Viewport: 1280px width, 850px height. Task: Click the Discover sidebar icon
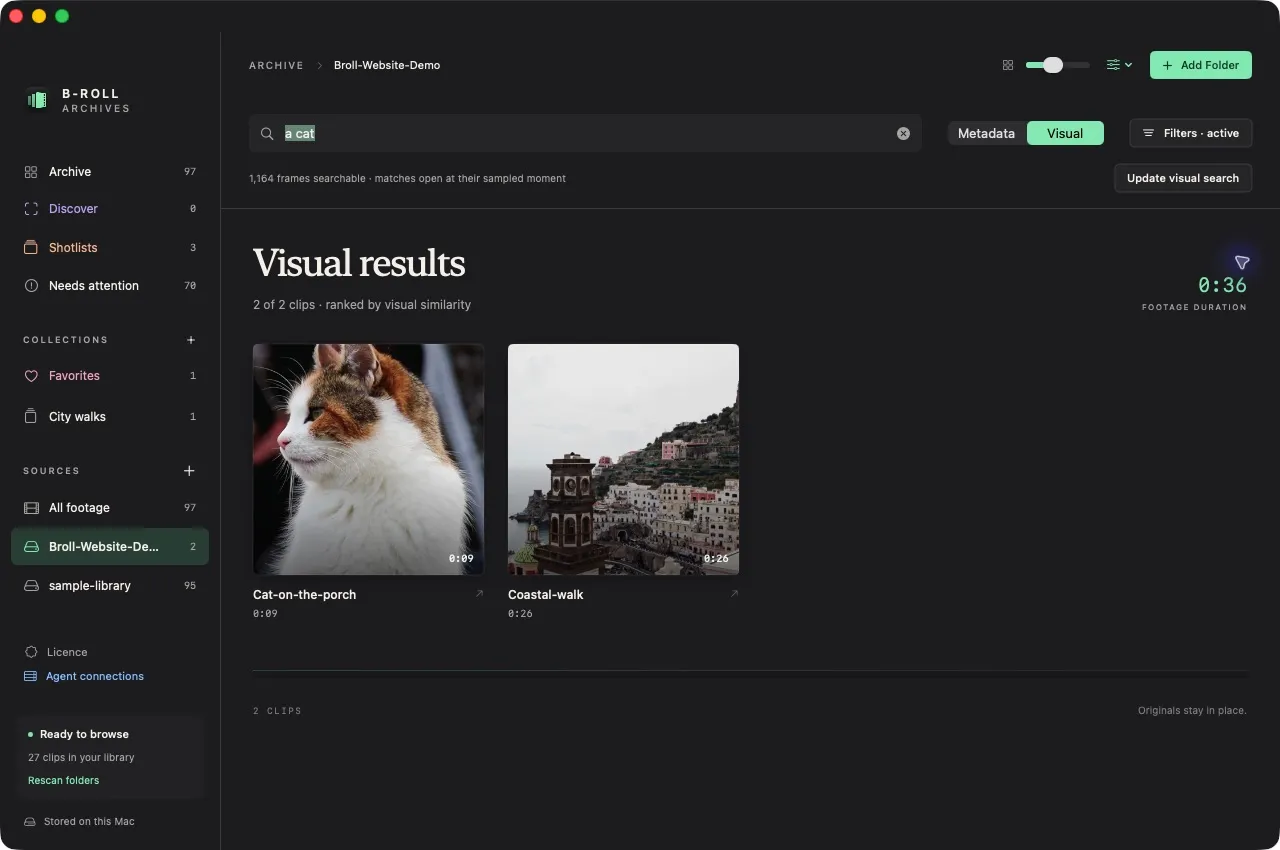31,209
